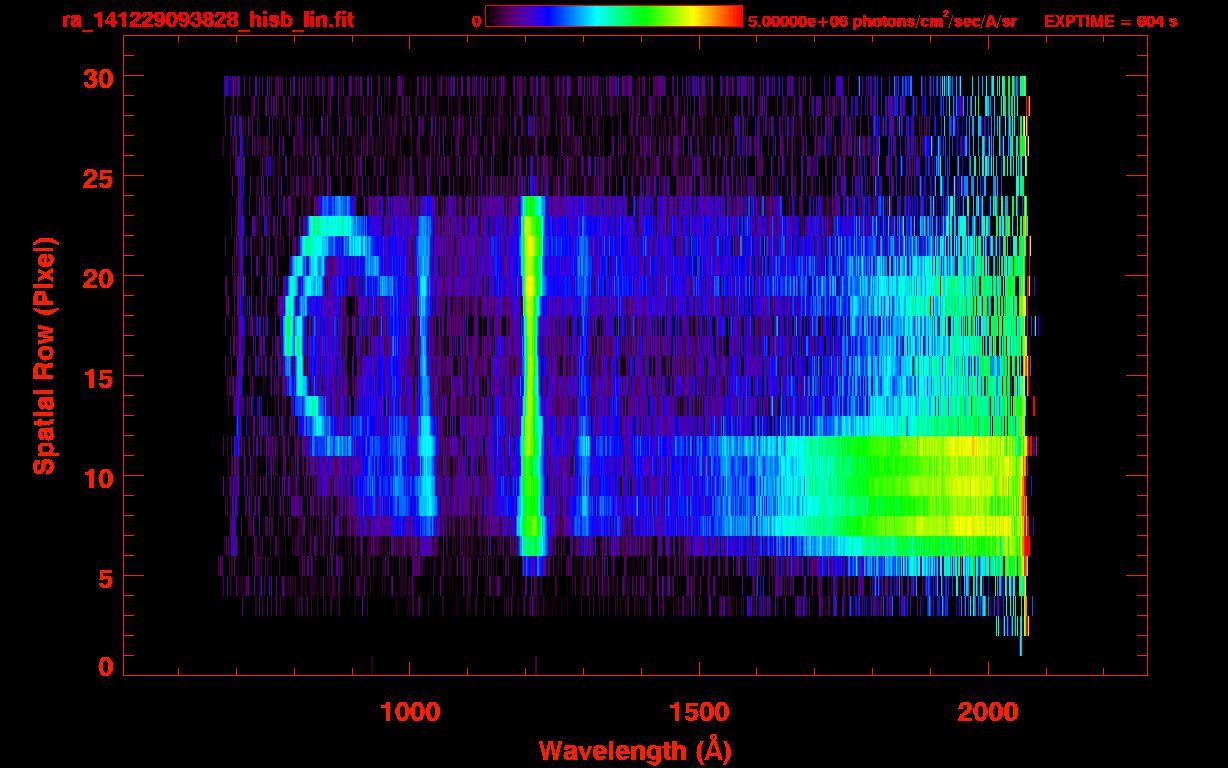The height and width of the screenshot is (768, 1228).
Task: Click the 2000 wavelength tick label
Action: [x=988, y=711]
